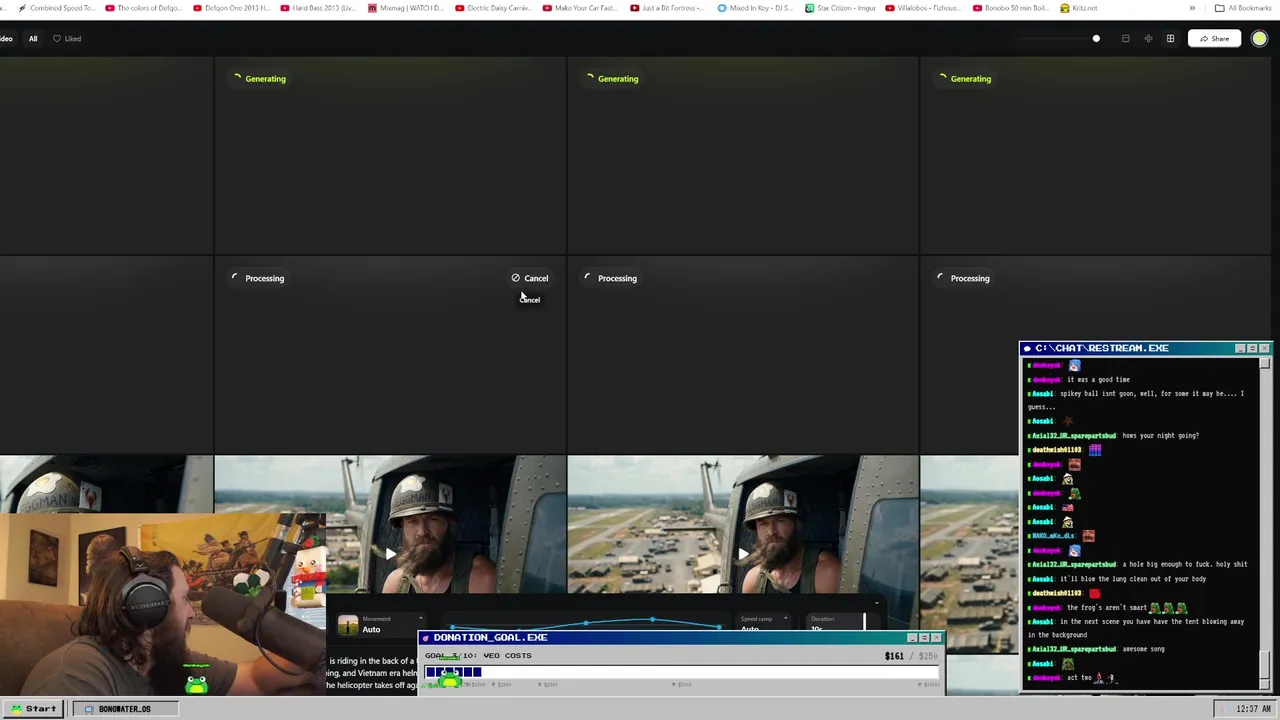
Task: Click C:\CHAT\RESTREAM.EXE title bar
Action: pyautogui.click(x=1146, y=348)
